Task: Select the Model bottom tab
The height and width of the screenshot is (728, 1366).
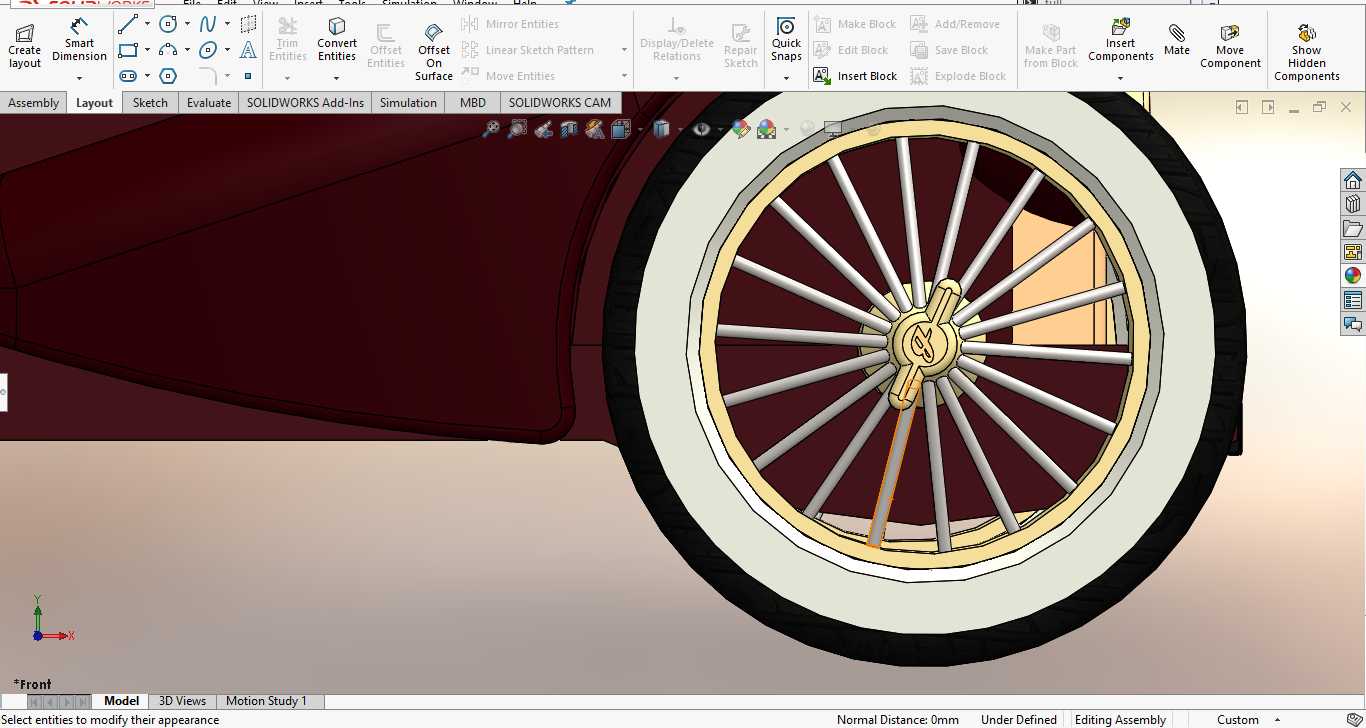Action: (122, 701)
